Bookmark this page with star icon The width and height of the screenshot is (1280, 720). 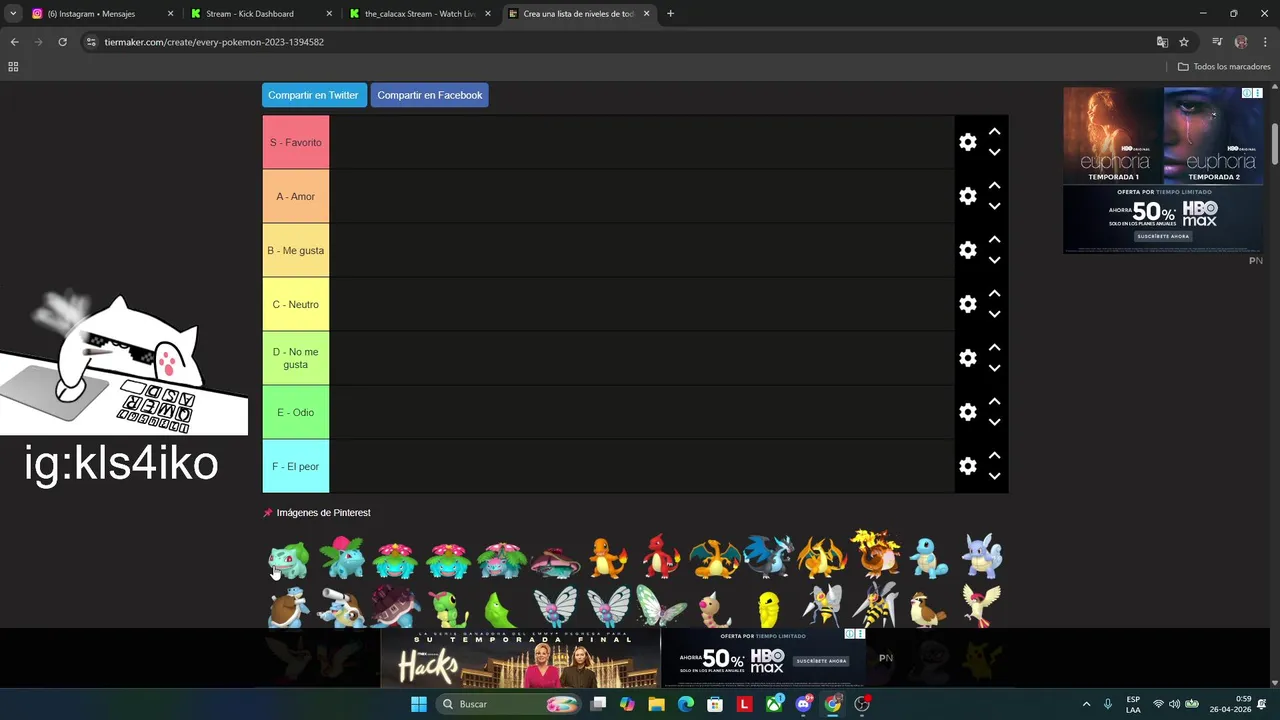coord(1184,42)
